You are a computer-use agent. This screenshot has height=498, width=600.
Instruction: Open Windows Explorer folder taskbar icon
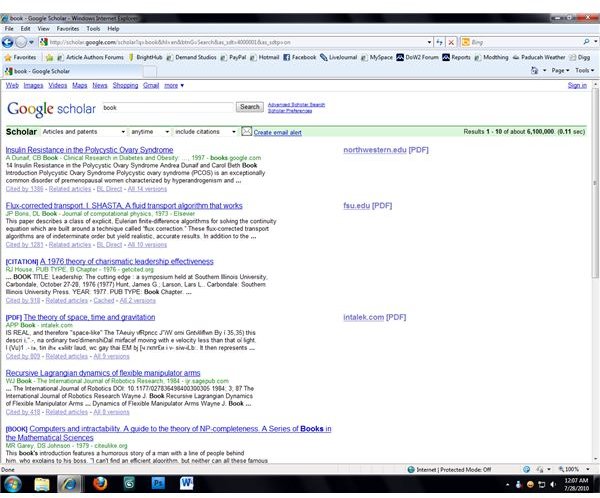click(x=42, y=484)
